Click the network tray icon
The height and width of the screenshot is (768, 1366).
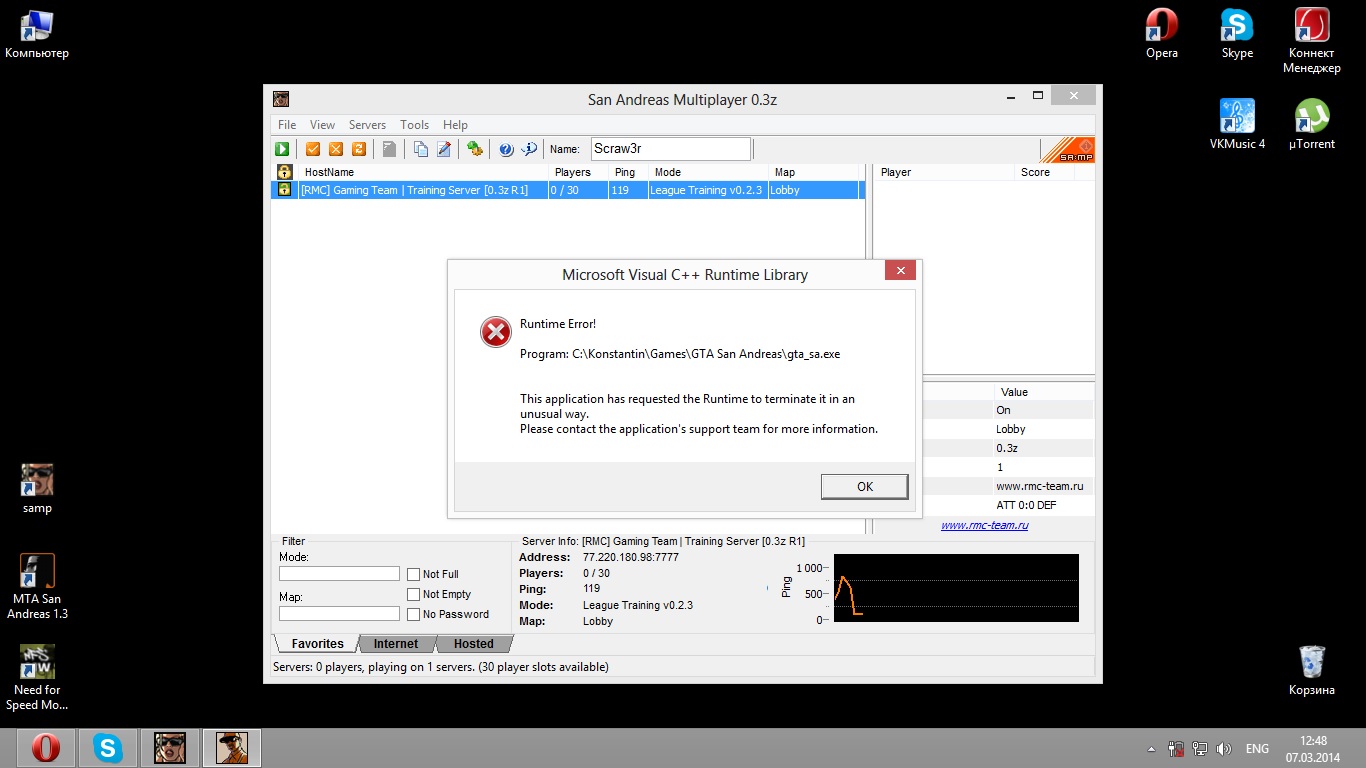coord(1200,749)
